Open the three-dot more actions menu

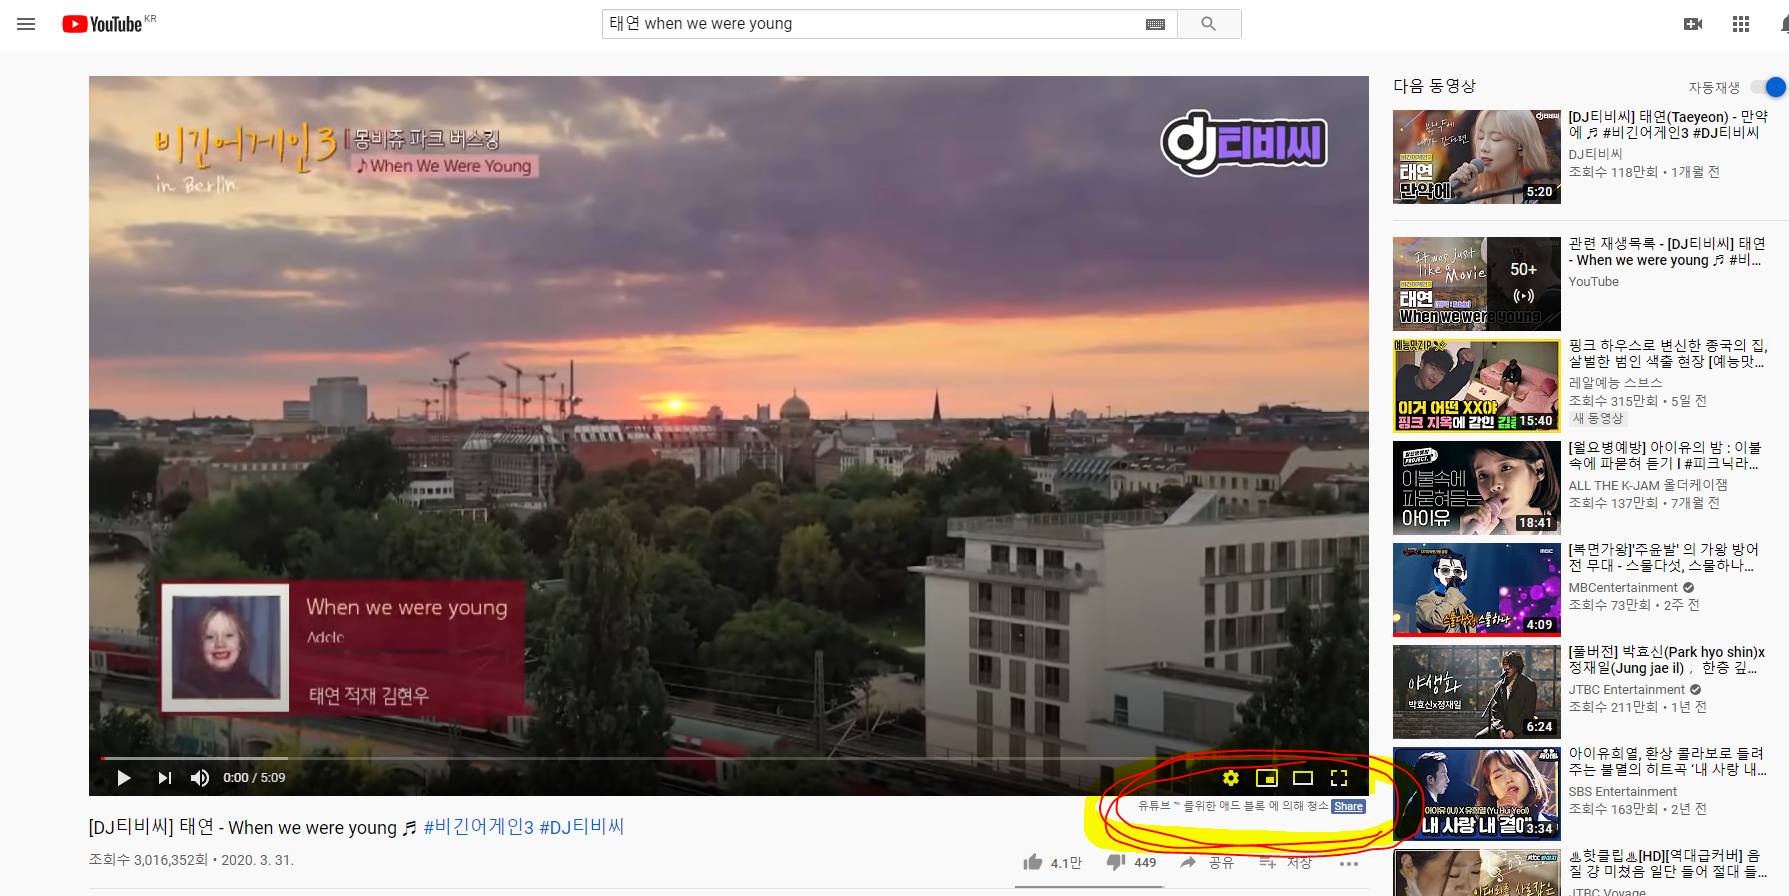(x=1349, y=863)
